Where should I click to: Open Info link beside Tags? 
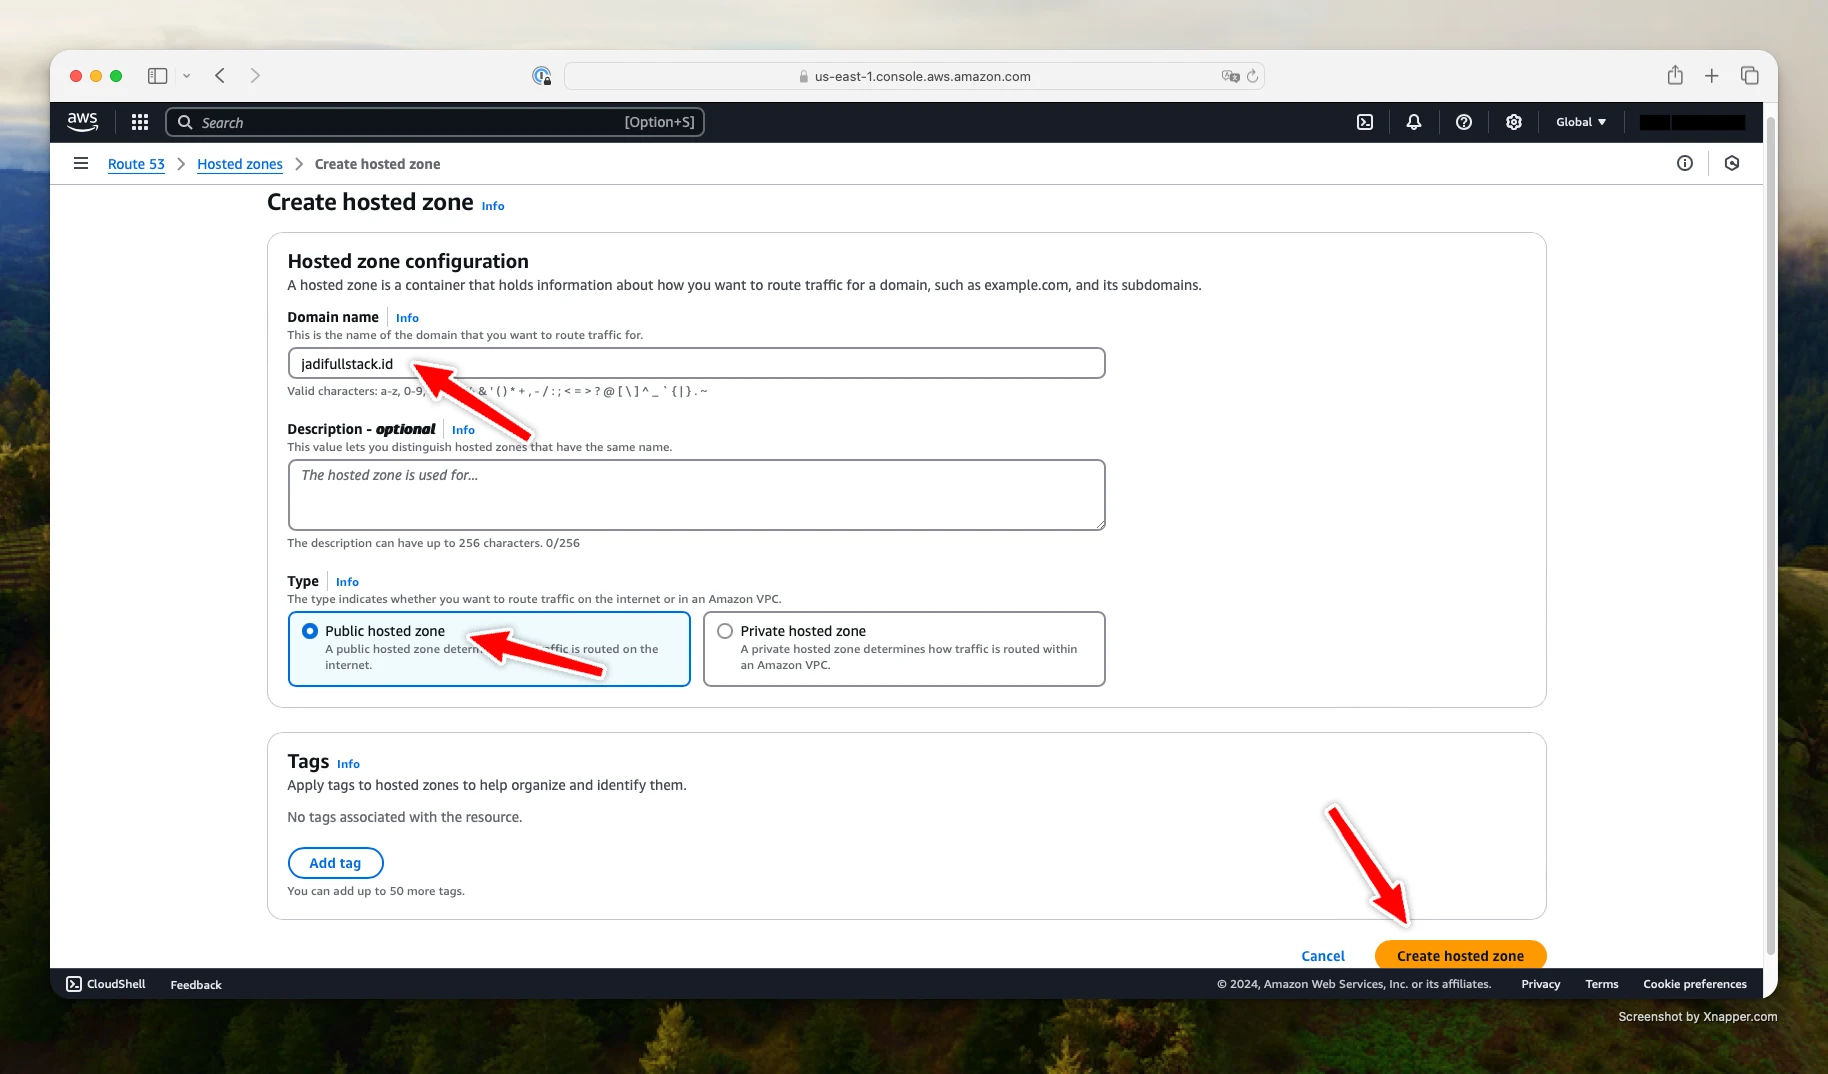348,764
